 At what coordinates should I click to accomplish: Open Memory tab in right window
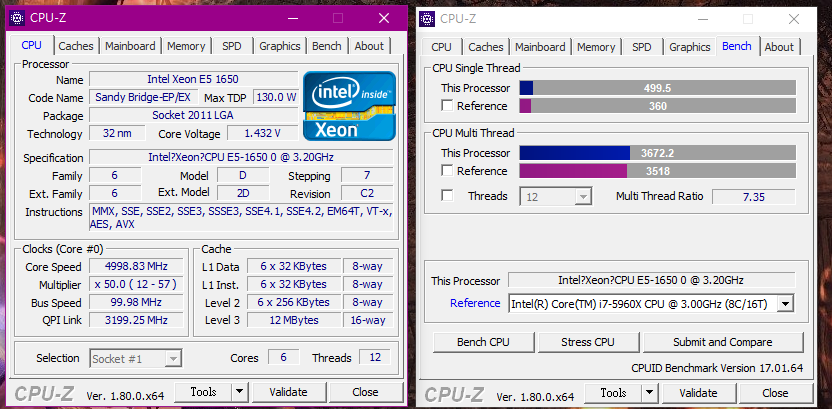596,47
